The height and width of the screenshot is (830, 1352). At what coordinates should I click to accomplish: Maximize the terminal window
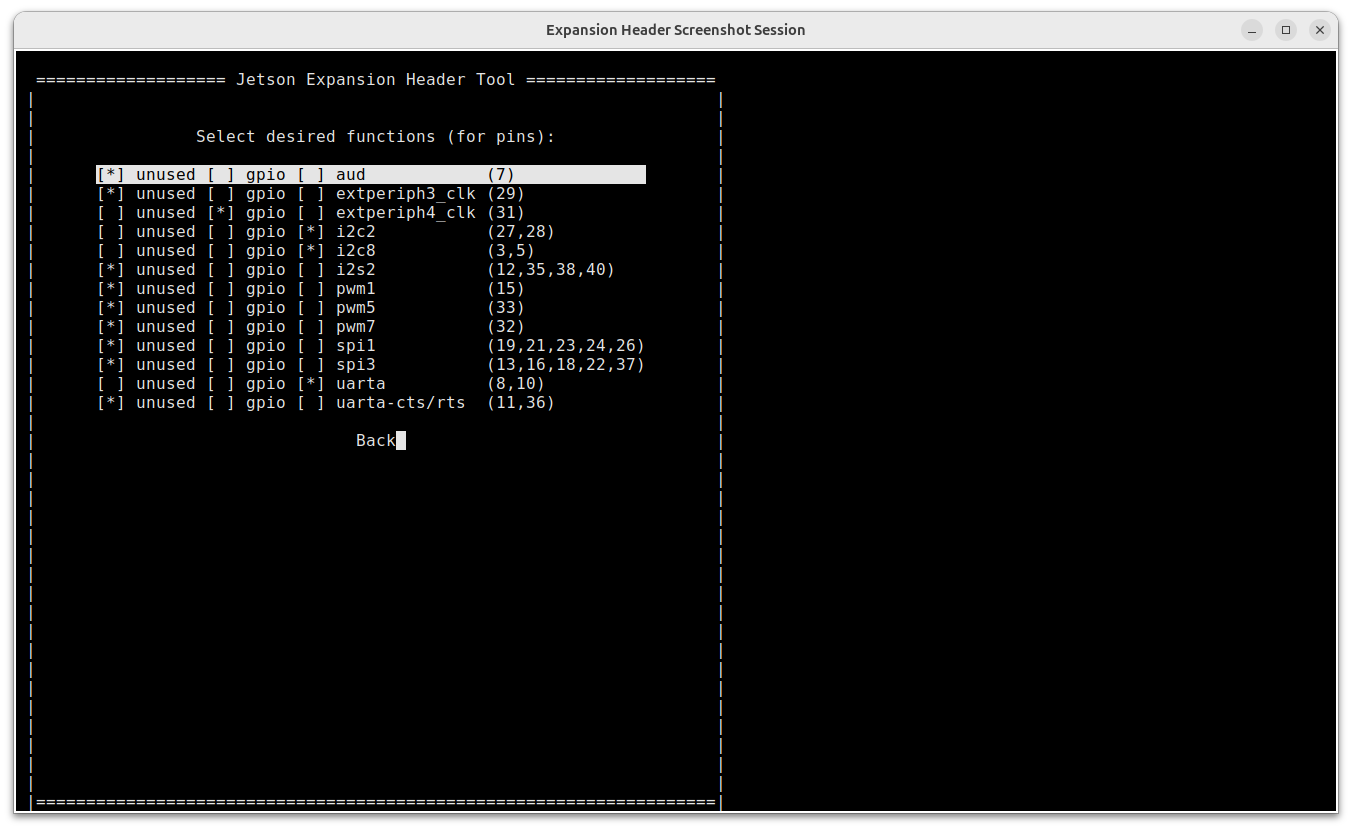click(1286, 30)
